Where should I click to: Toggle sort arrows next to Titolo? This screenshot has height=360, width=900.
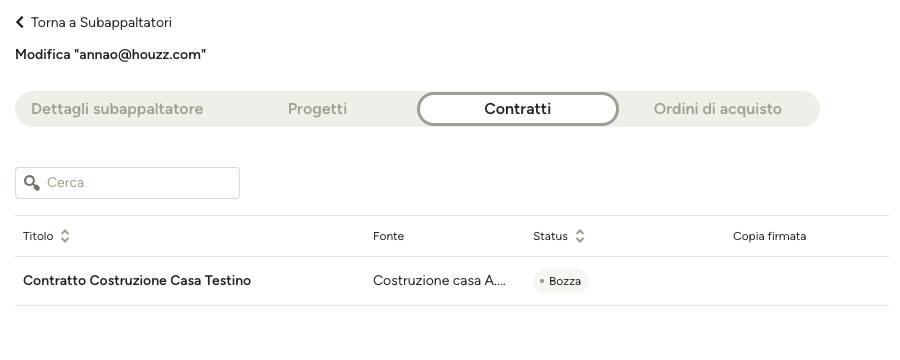(x=65, y=236)
